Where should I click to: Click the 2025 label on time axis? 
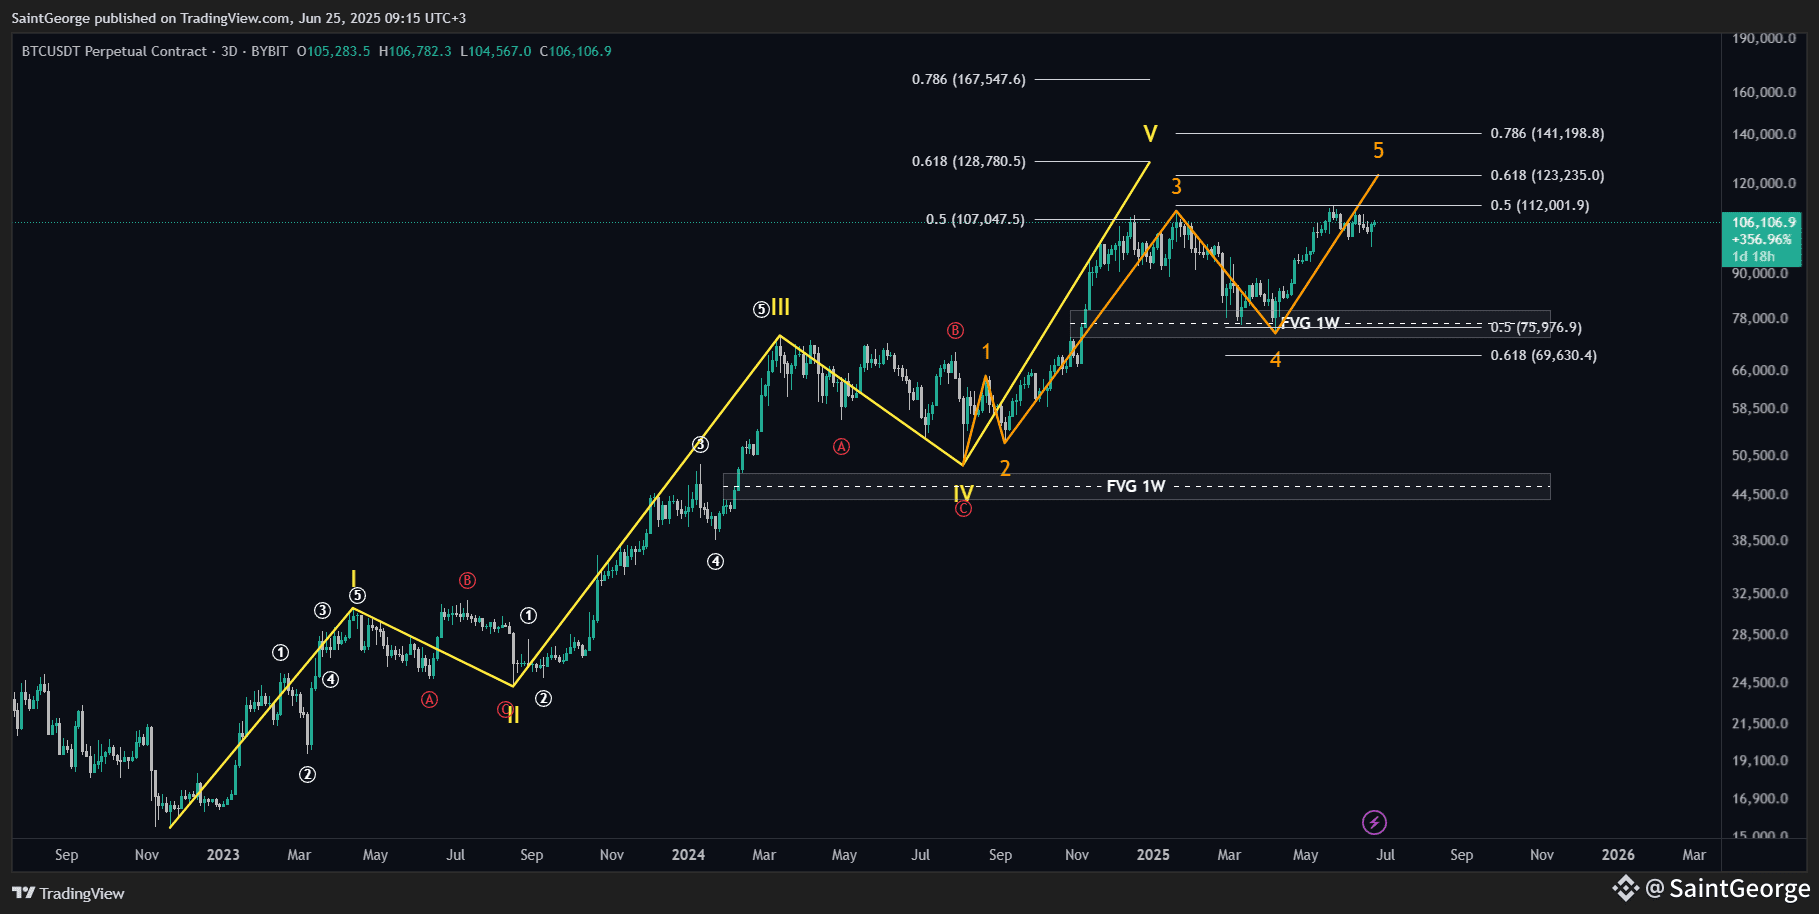pyautogui.click(x=1153, y=855)
